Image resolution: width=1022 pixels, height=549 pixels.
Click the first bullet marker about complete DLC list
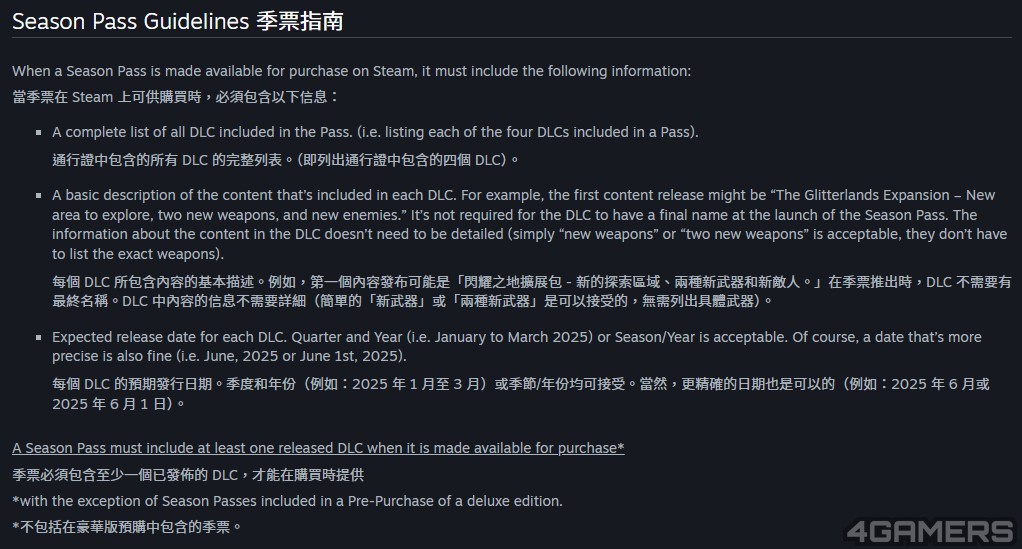pyautogui.click(x=38, y=132)
